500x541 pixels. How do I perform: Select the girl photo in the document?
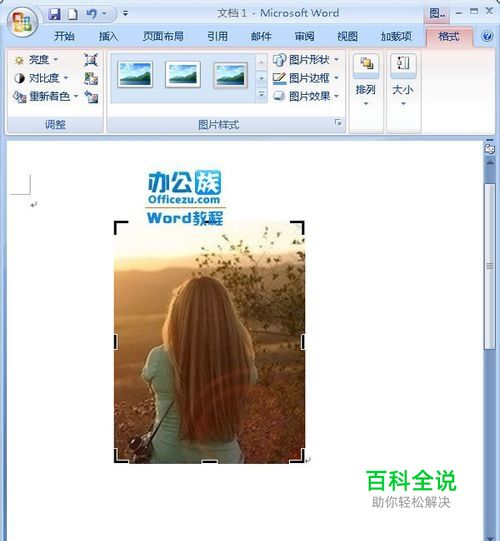click(209, 342)
